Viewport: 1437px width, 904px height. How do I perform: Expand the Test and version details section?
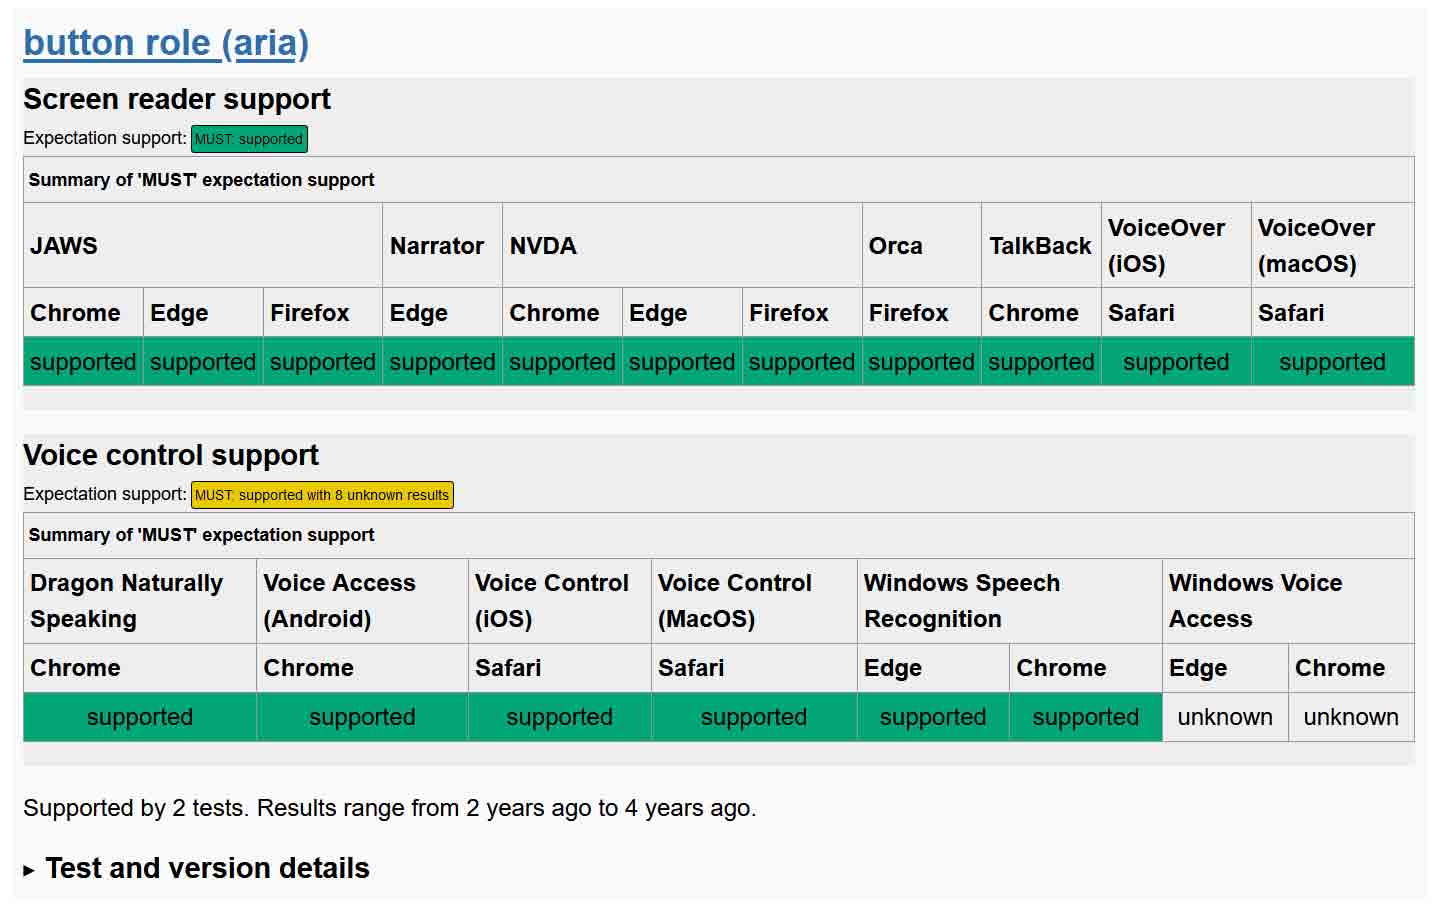pyautogui.click(x=196, y=868)
